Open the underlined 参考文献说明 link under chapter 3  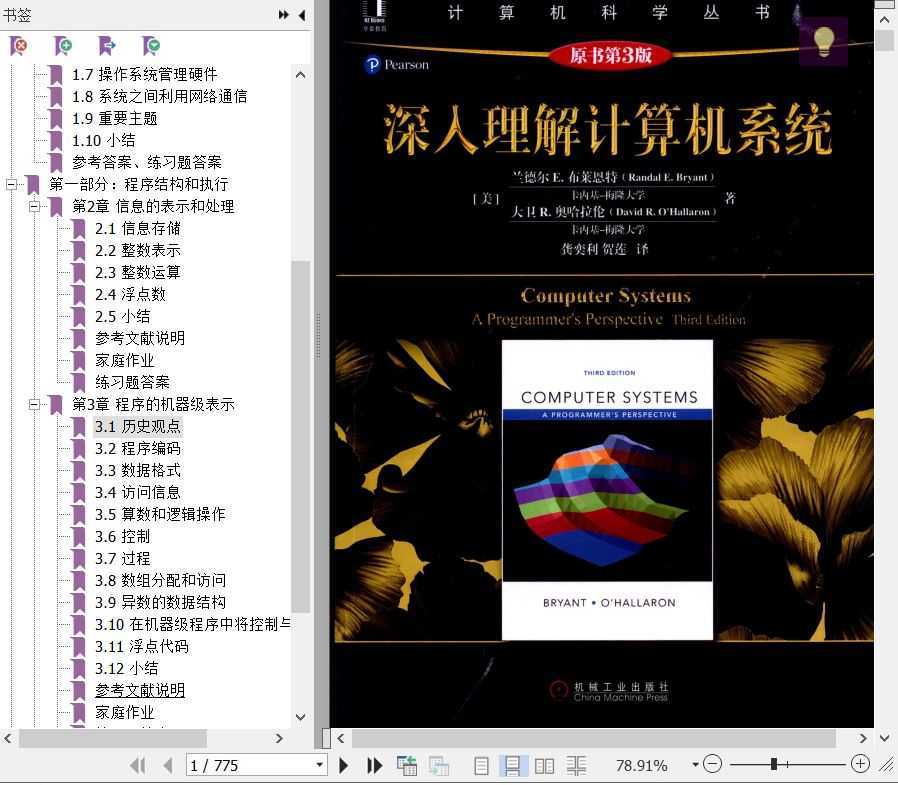pyautogui.click(x=140, y=691)
